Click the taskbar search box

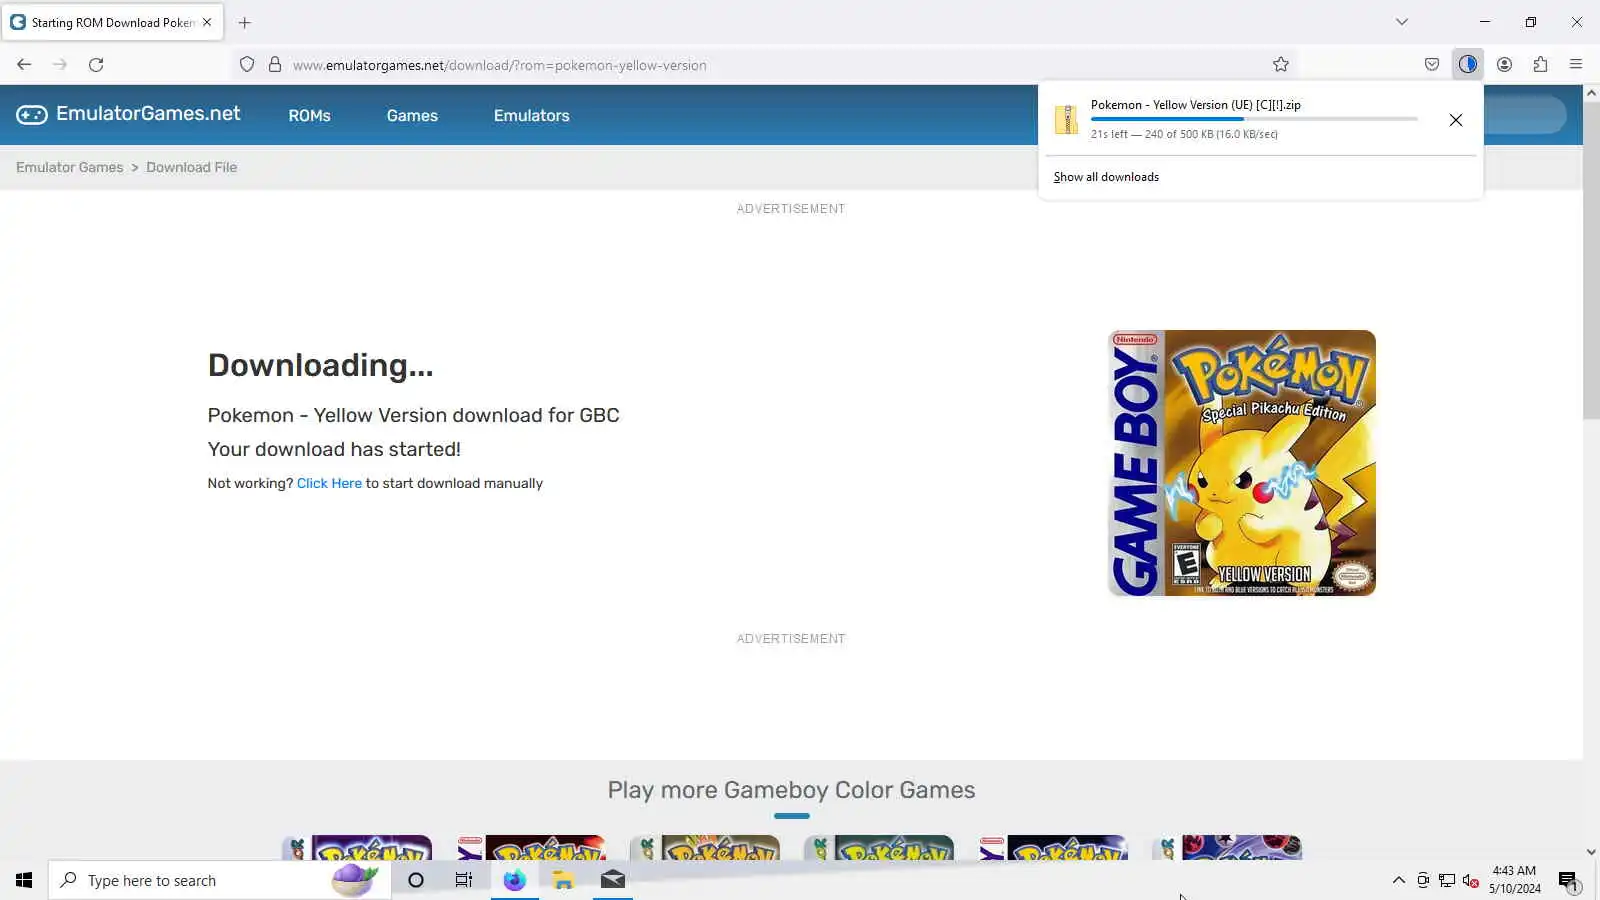click(x=219, y=880)
